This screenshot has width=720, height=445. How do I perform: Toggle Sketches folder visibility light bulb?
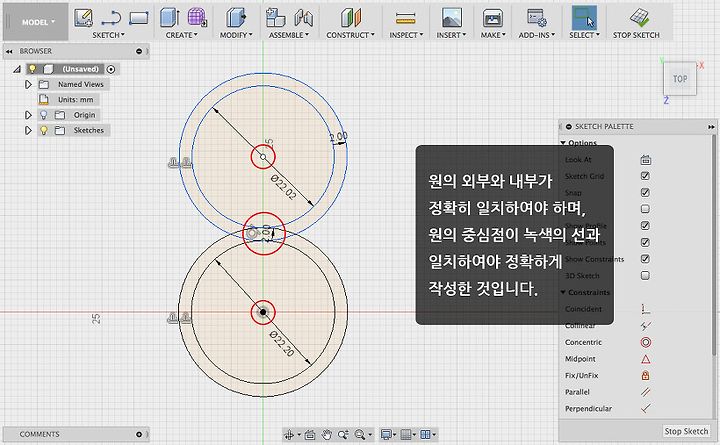(x=44, y=130)
